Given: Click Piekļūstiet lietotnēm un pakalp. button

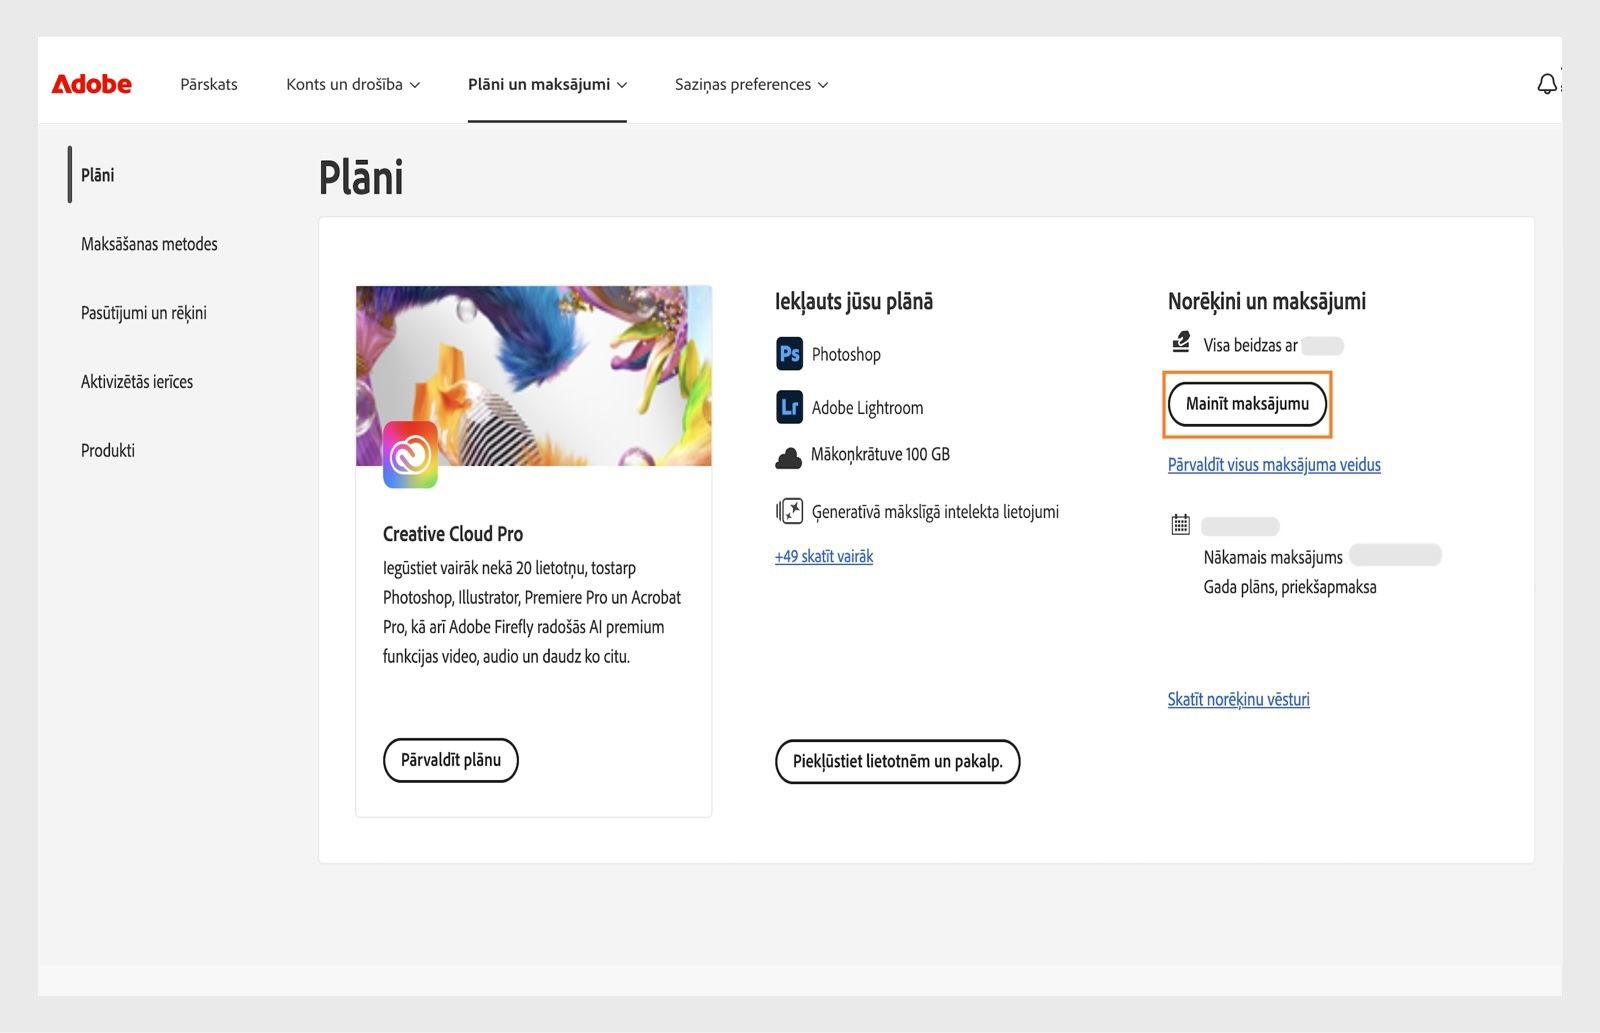Looking at the screenshot, I should [x=897, y=761].
